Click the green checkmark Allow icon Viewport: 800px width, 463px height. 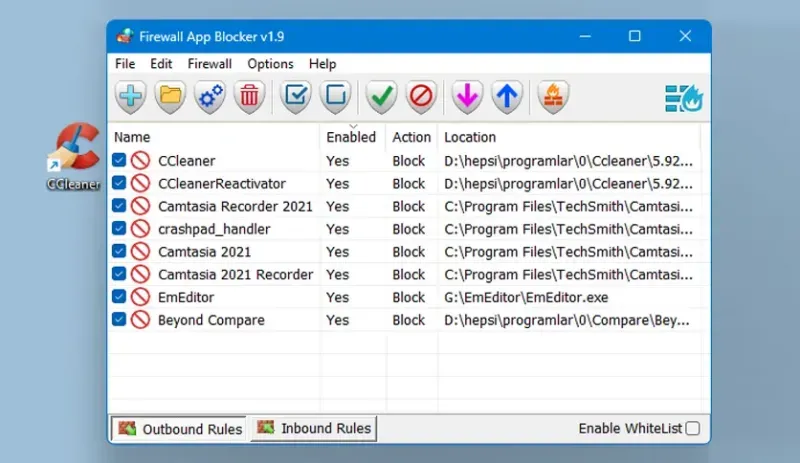pyautogui.click(x=381, y=96)
